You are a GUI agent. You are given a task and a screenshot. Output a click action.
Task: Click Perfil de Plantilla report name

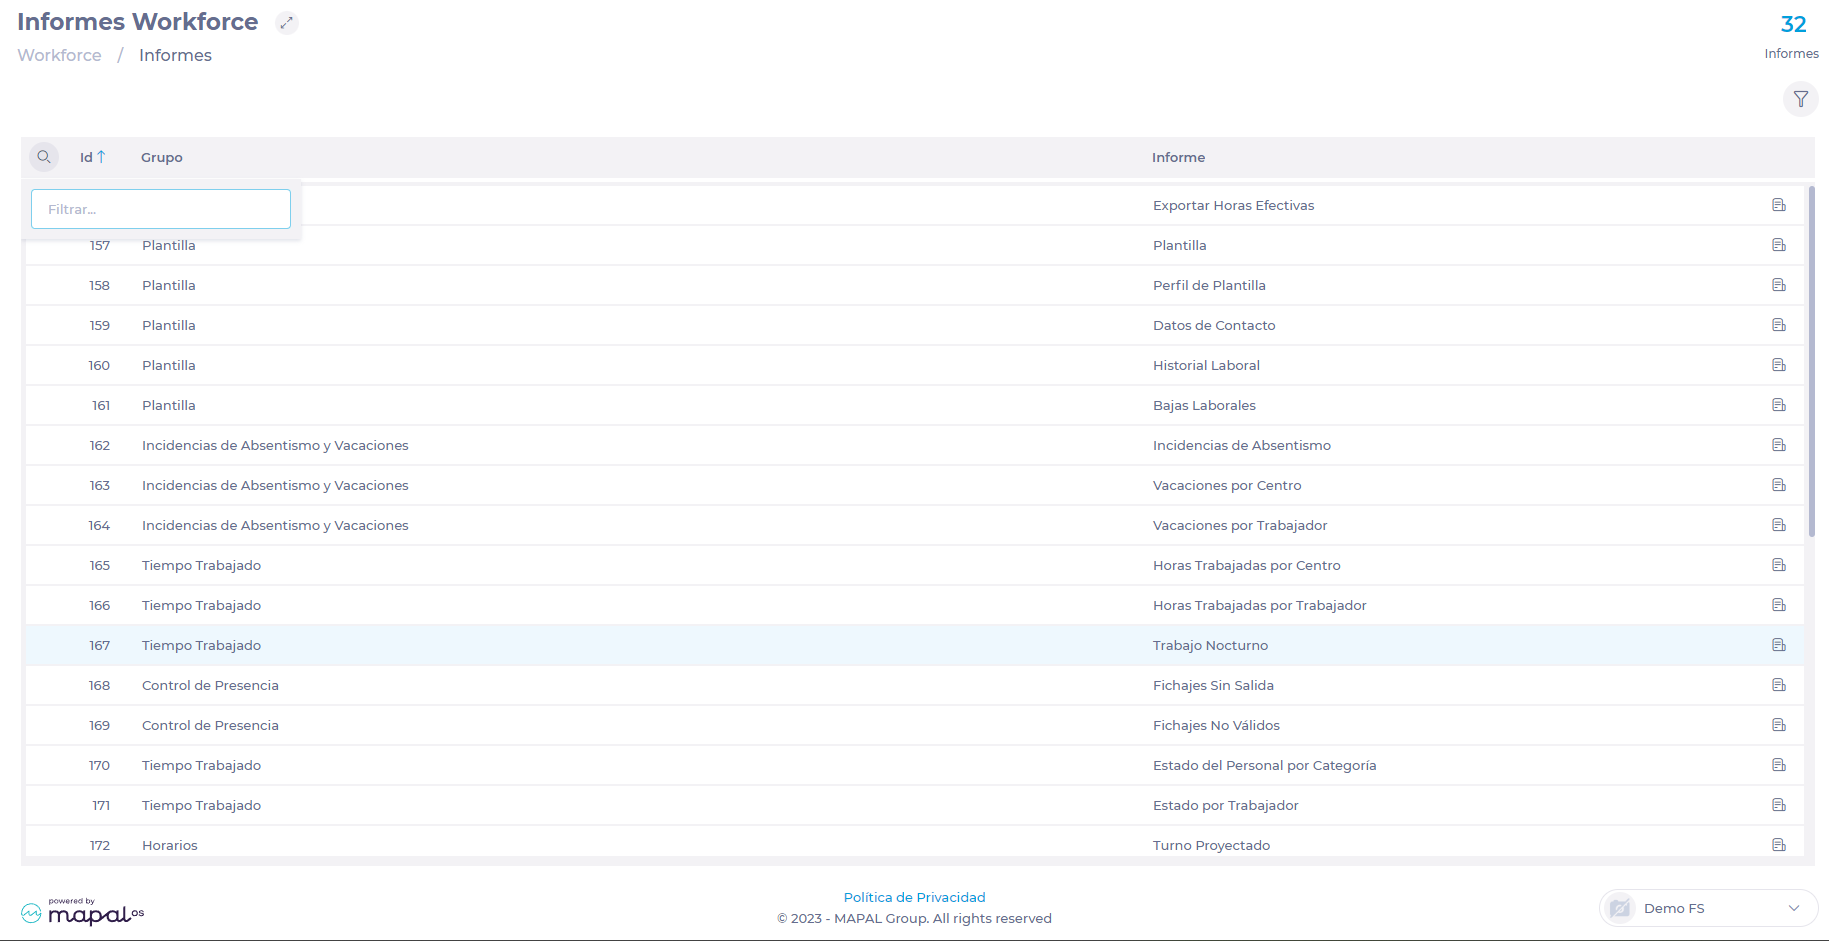pyautogui.click(x=1209, y=285)
